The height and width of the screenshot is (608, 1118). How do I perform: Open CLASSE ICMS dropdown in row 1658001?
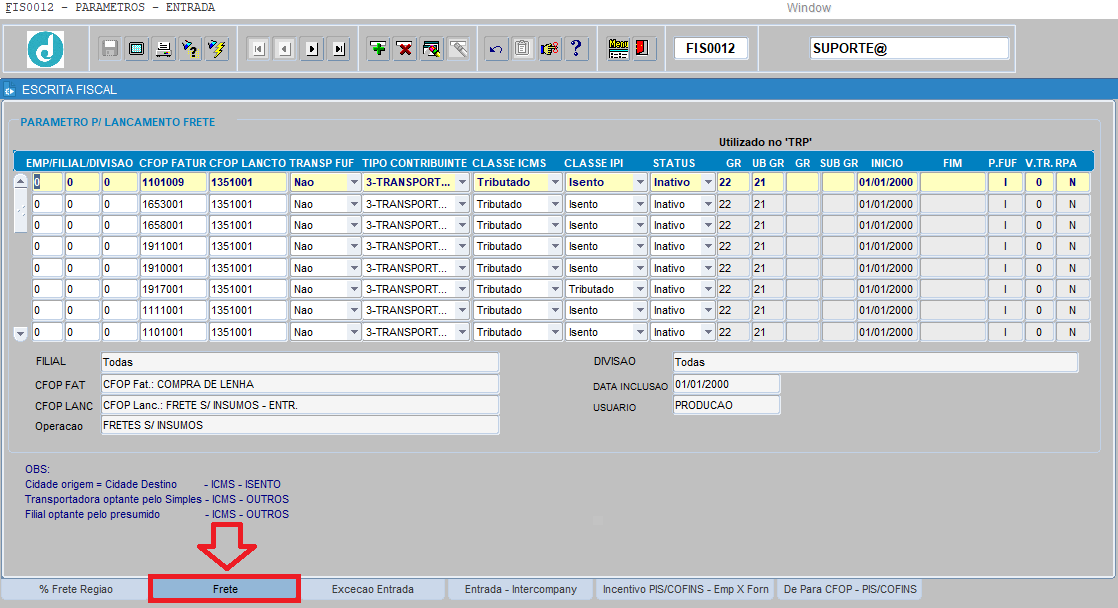coord(555,225)
